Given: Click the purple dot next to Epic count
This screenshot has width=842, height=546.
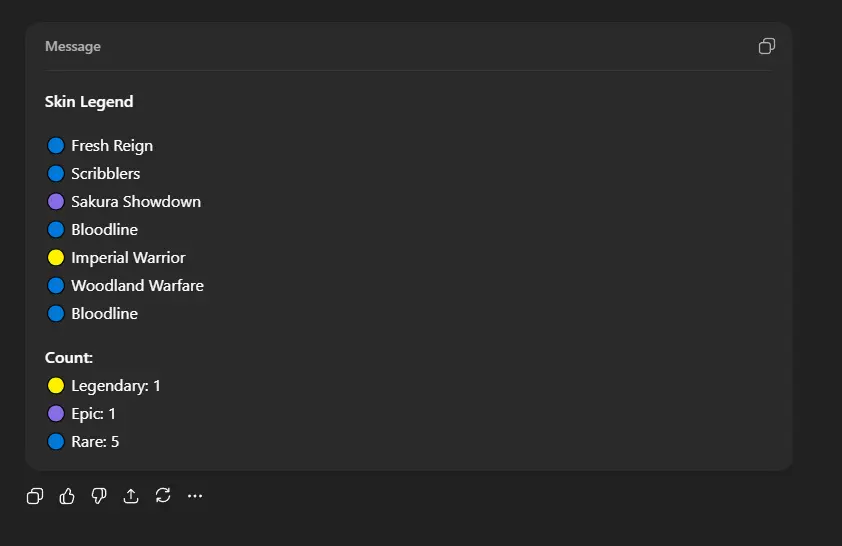Looking at the screenshot, I should click(56, 414).
